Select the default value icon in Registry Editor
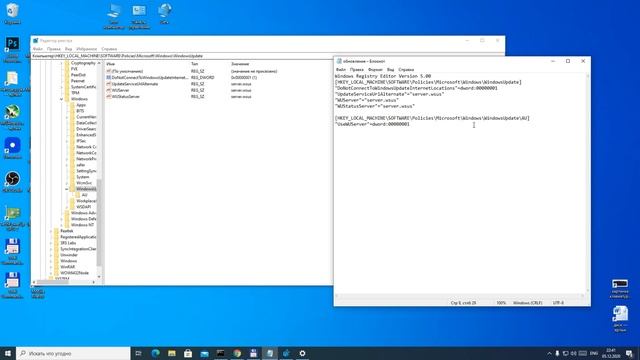This screenshot has height=360, width=640. [x=109, y=71]
